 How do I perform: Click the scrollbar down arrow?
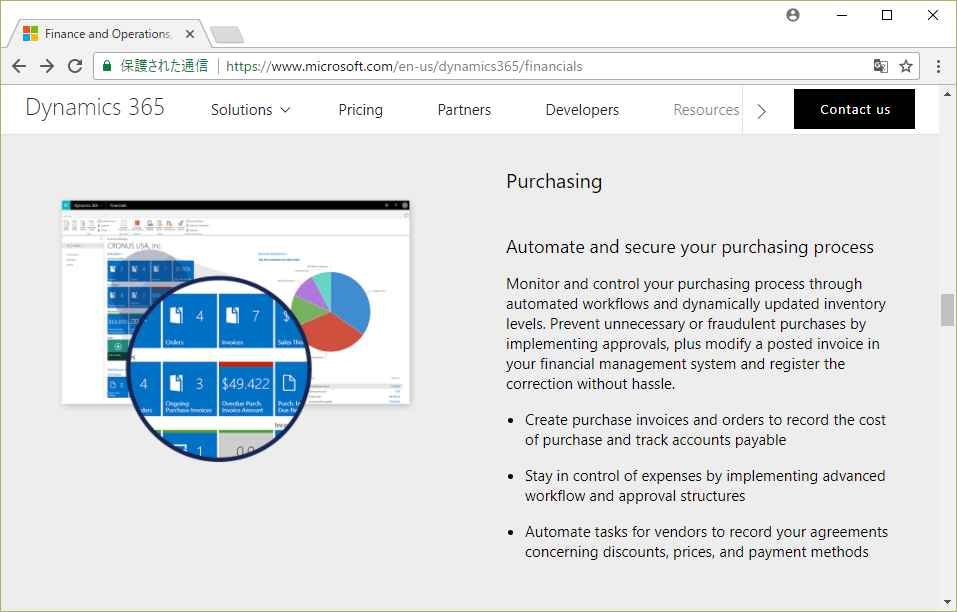947,602
